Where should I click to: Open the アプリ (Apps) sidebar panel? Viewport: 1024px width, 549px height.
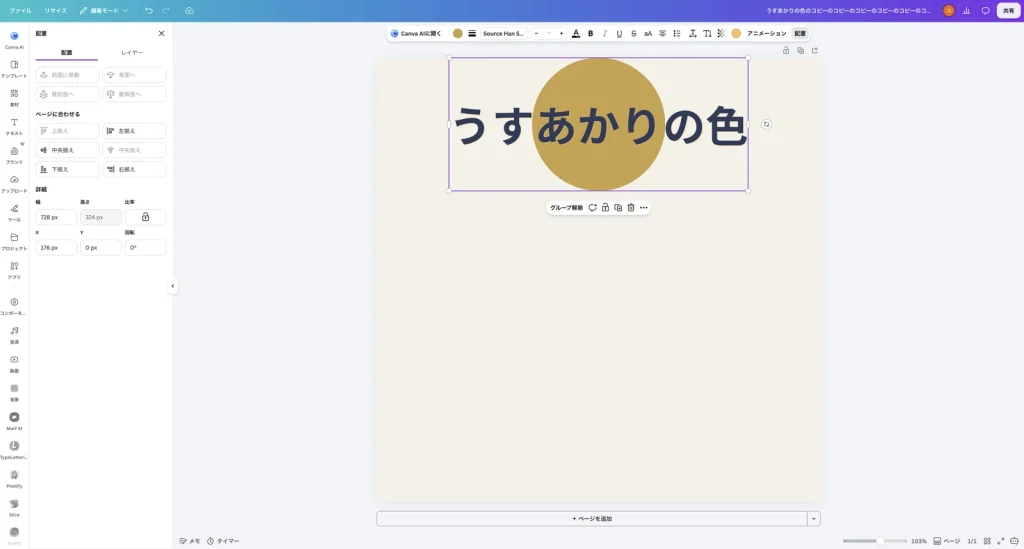14,270
